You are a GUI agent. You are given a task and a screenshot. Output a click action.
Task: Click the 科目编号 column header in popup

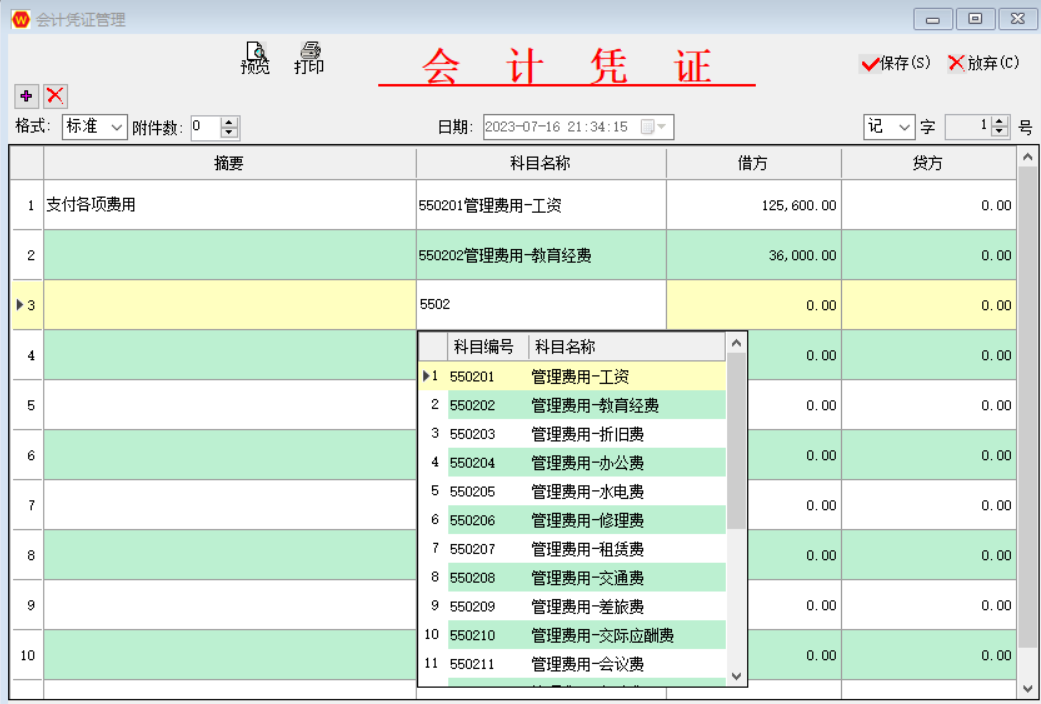coord(484,347)
